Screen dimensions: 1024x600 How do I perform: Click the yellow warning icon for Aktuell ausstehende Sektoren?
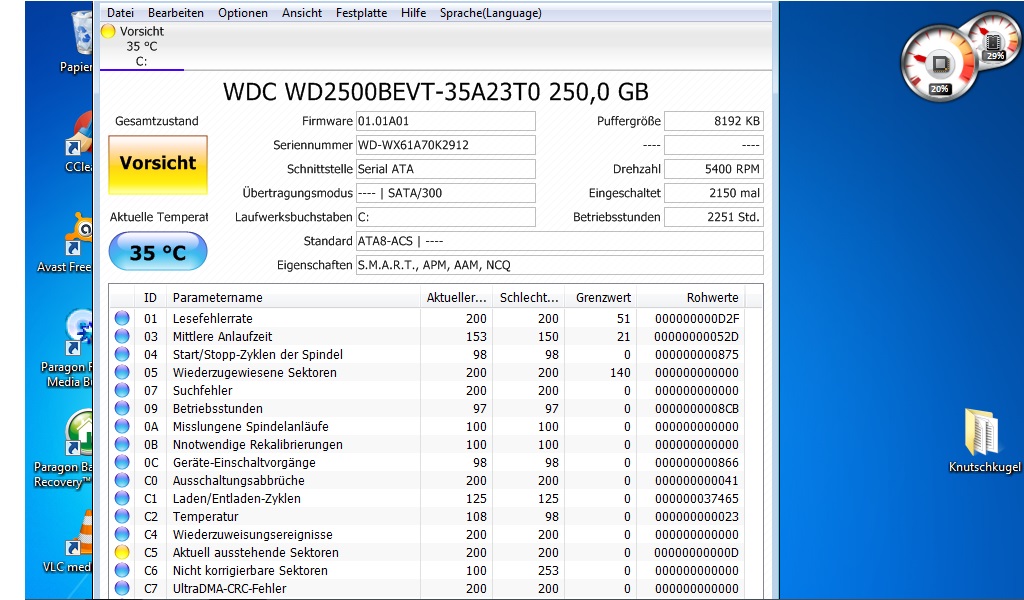click(x=122, y=552)
